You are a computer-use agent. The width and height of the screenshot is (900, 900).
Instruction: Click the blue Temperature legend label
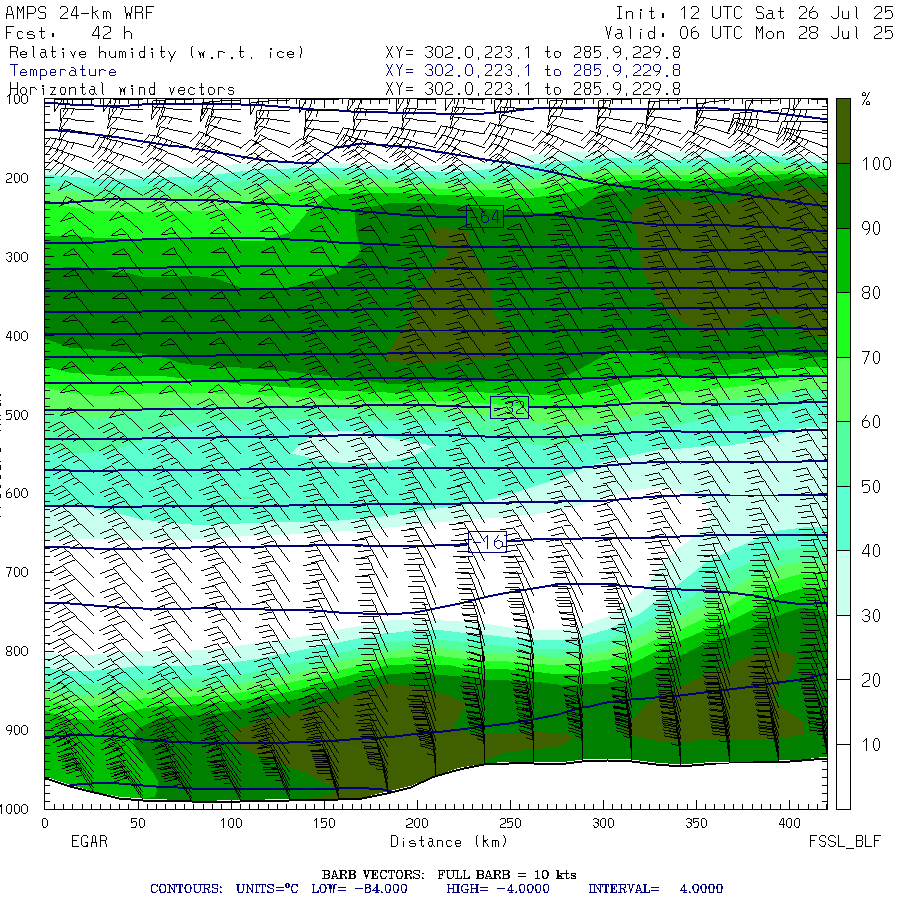click(63, 71)
